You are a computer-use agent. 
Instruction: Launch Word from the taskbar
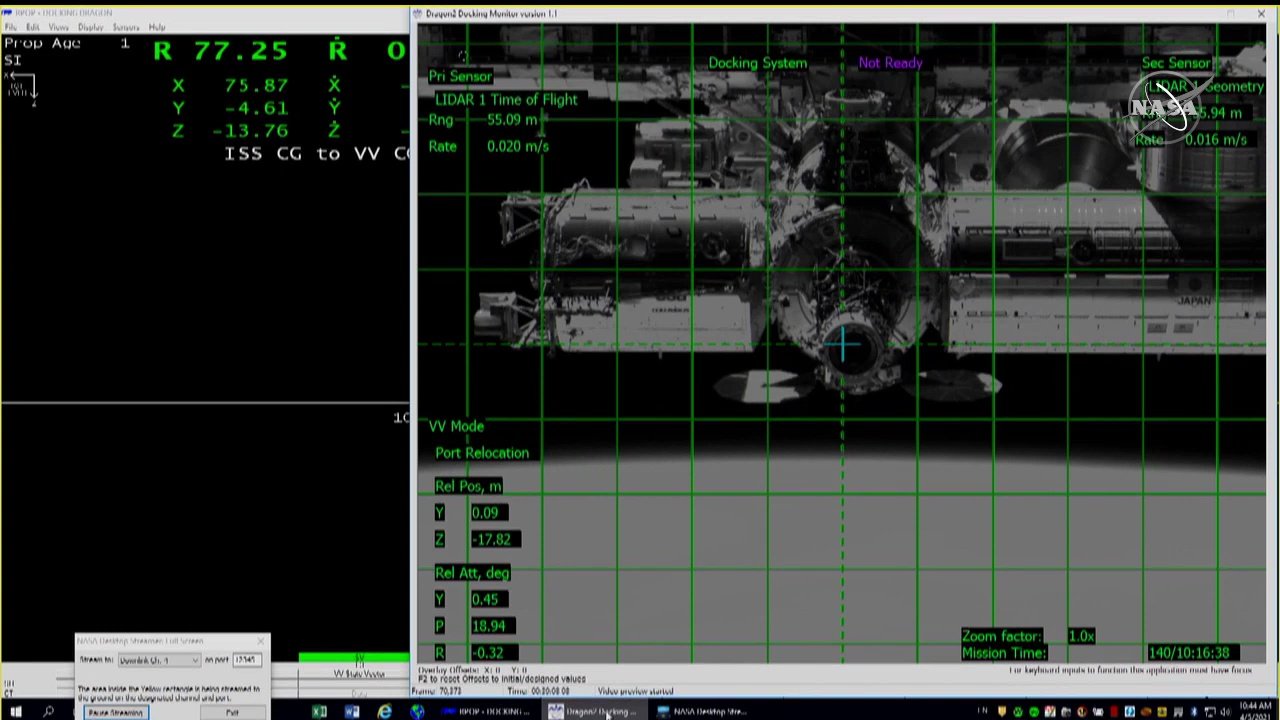pyautogui.click(x=352, y=712)
